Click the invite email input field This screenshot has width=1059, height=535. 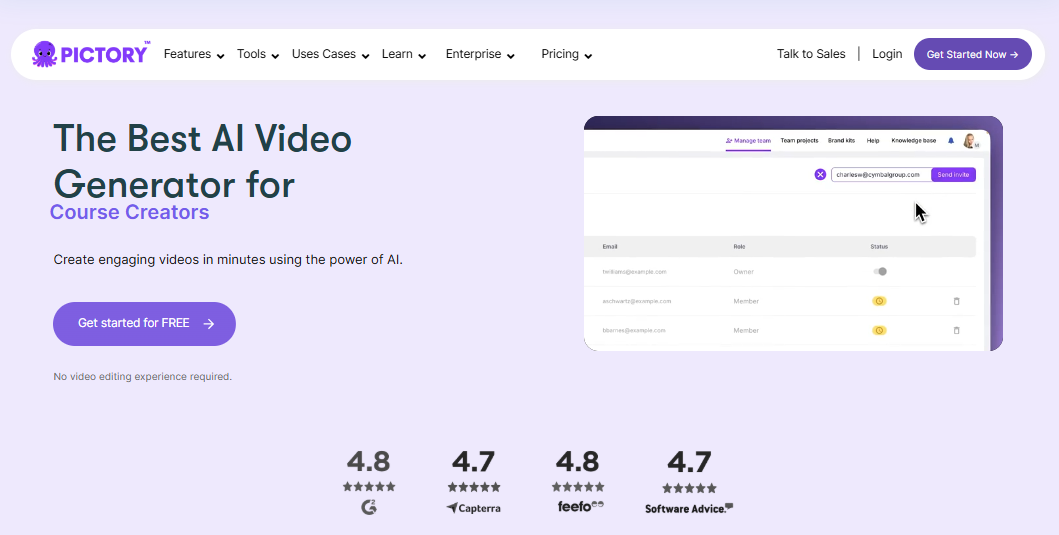tap(881, 174)
